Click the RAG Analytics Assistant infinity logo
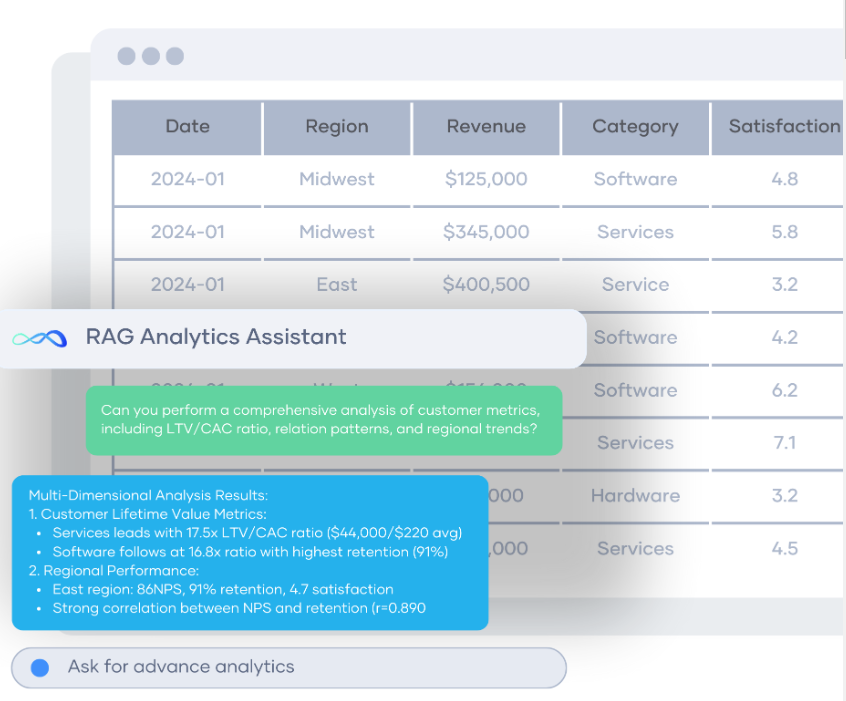This screenshot has width=846, height=701. pyautogui.click(x=39, y=338)
